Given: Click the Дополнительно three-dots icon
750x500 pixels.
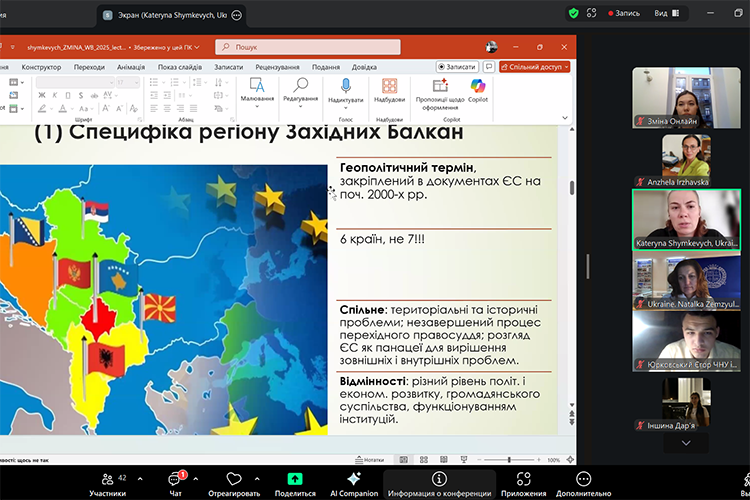Looking at the screenshot, I should click(584, 479).
